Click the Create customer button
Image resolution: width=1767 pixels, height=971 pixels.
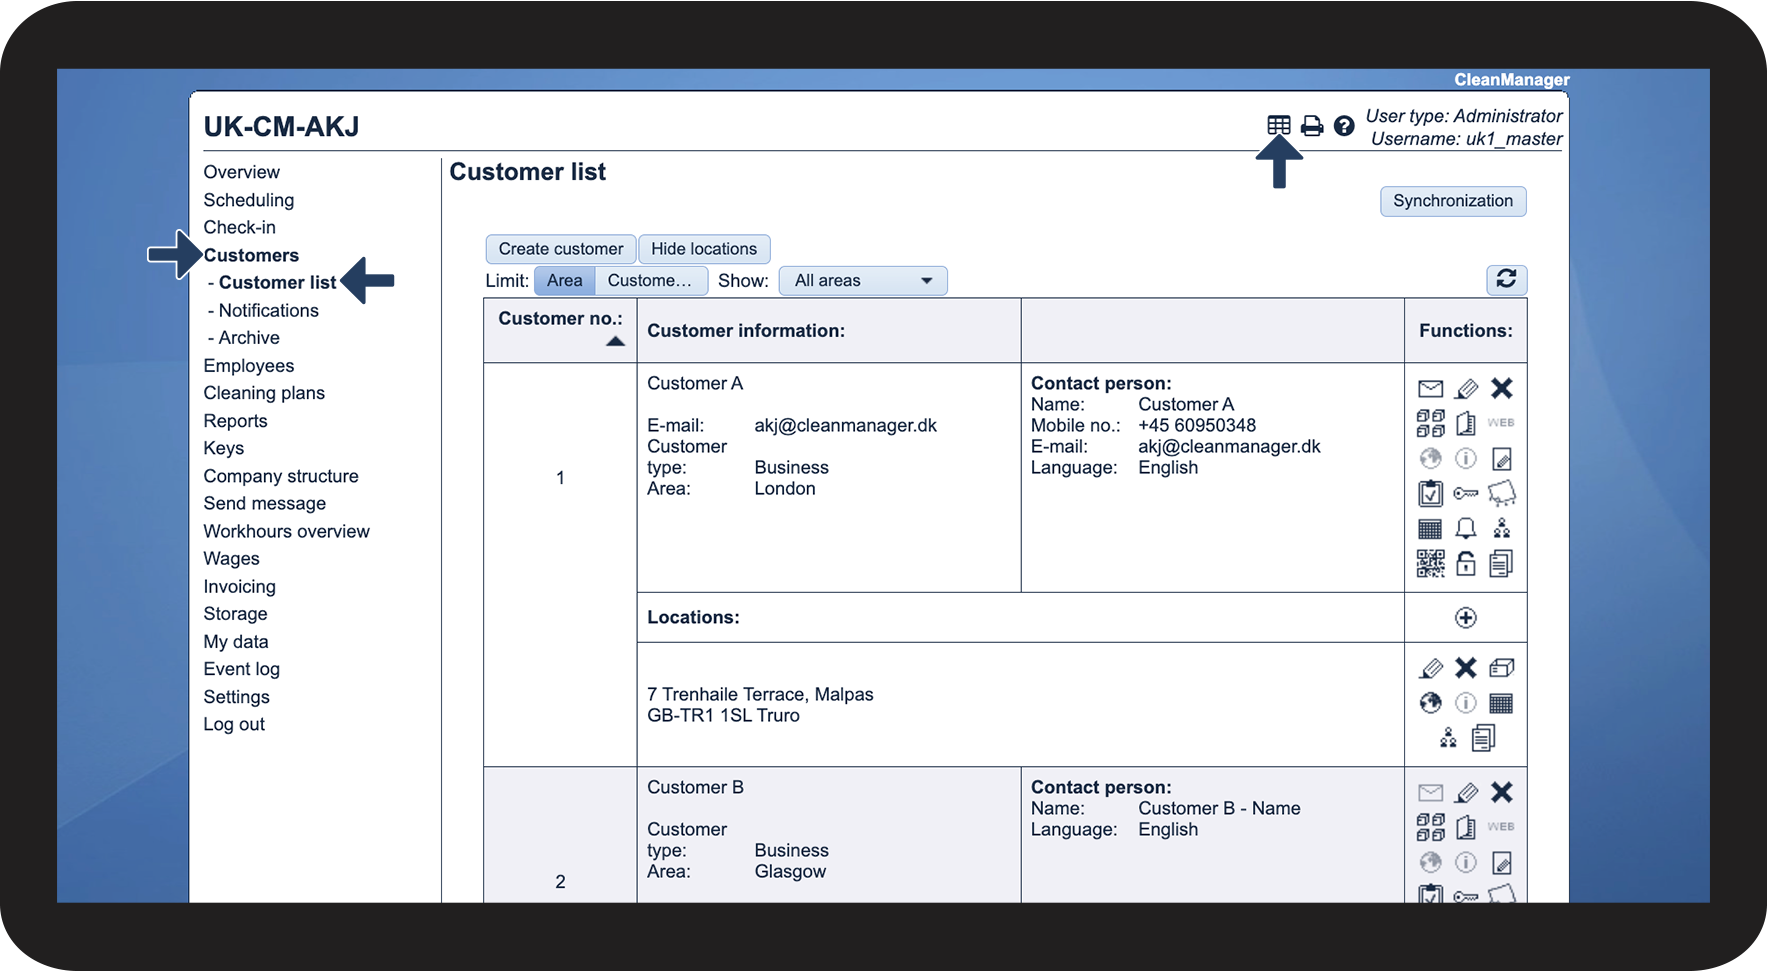(560, 249)
